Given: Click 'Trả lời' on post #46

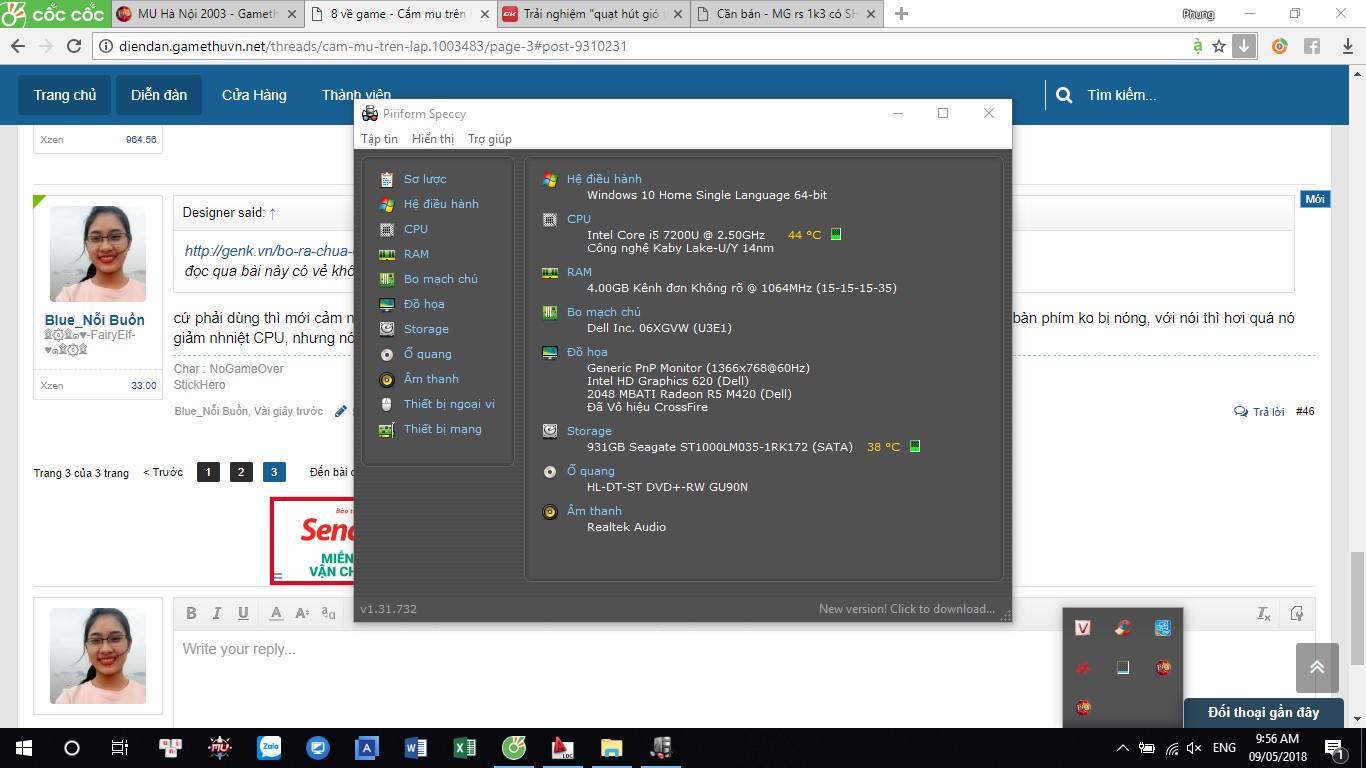Looking at the screenshot, I should point(1259,412).
